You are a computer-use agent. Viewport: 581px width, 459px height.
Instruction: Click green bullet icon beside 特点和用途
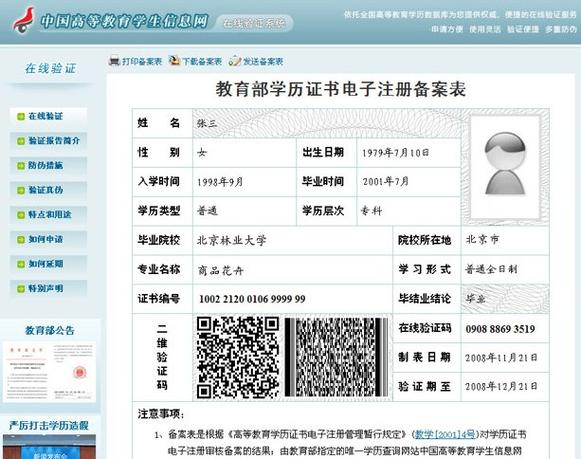[21, 215]
